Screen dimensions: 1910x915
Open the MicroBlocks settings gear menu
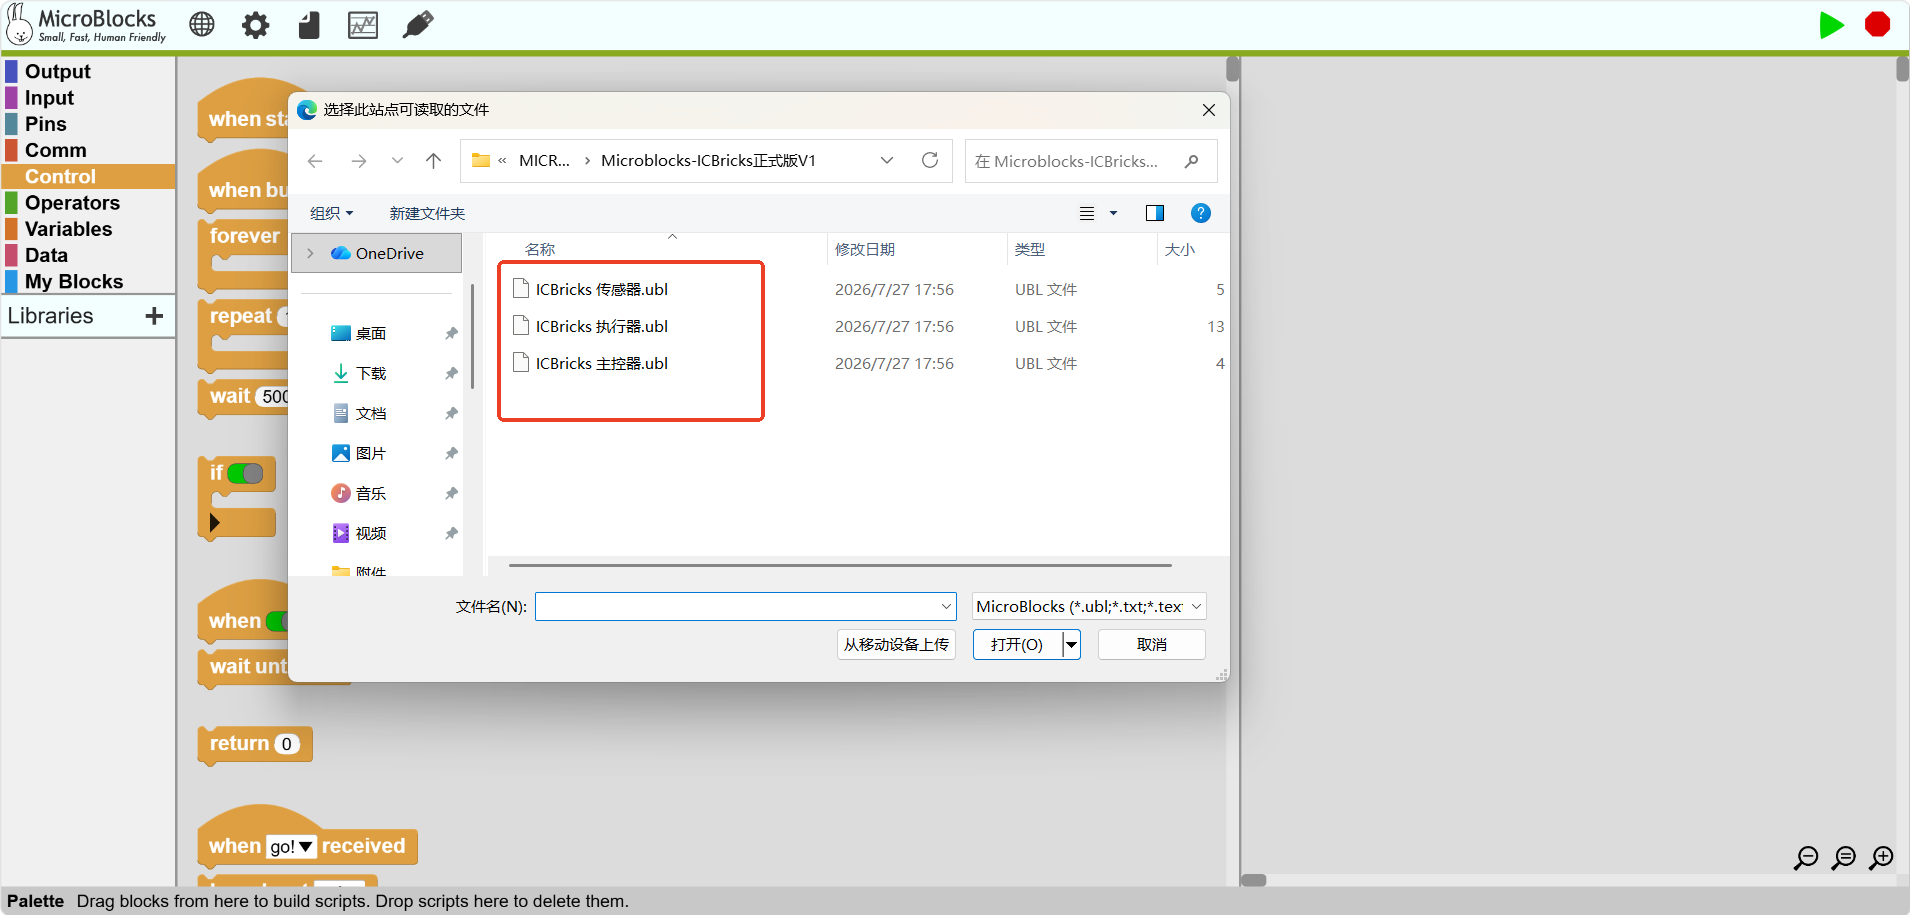[x=256, y=25]
